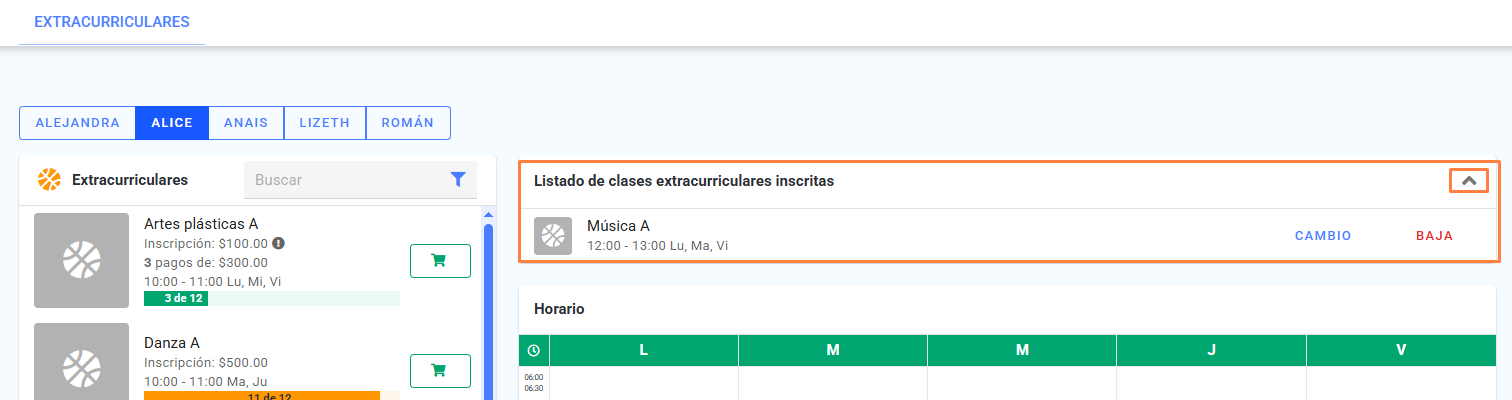The width and height of the screenshot is (1512, 400).
Task: Click the inscription info icon
Action: click(x=279, y=242)
